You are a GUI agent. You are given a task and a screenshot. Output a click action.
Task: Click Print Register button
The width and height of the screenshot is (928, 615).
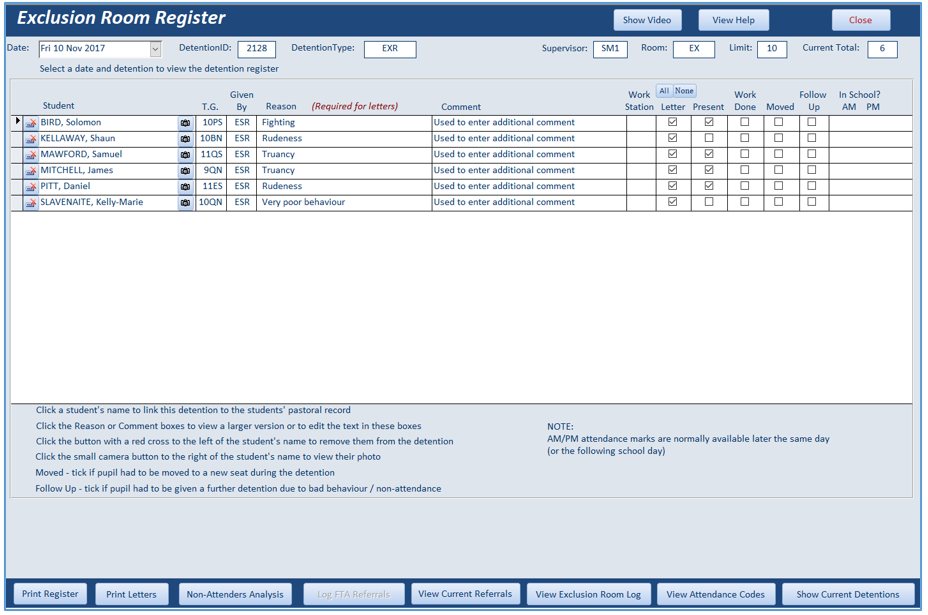click(x=50, y=594)
